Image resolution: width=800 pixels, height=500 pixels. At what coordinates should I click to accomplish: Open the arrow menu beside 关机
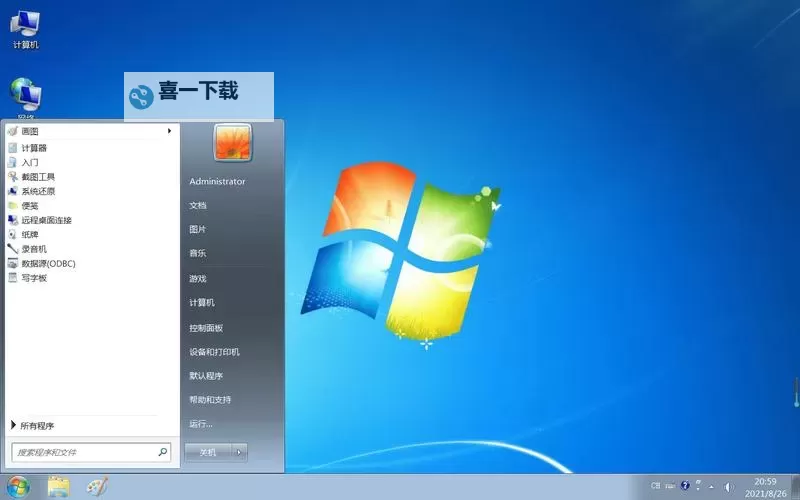click(239, 452)
